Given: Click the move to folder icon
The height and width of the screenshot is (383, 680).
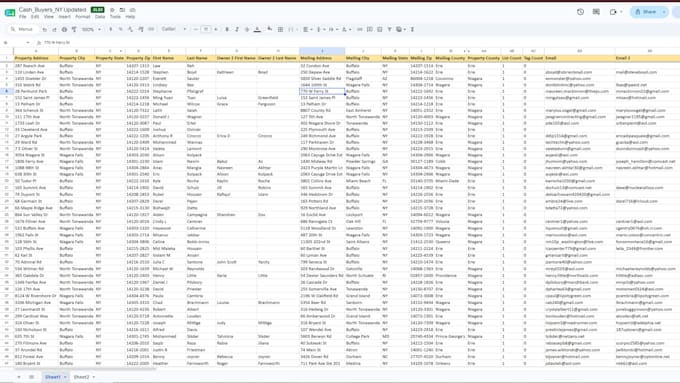Looking at the screenshot, I should click(x=122, y=10).
